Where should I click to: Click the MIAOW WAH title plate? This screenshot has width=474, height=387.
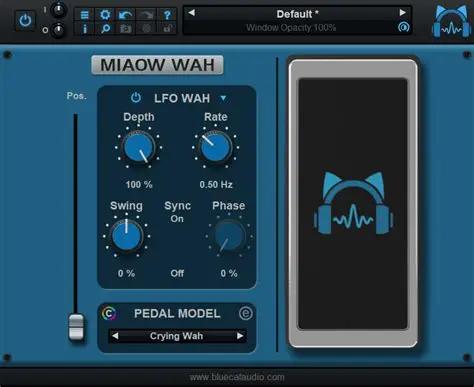coord(157,65)
